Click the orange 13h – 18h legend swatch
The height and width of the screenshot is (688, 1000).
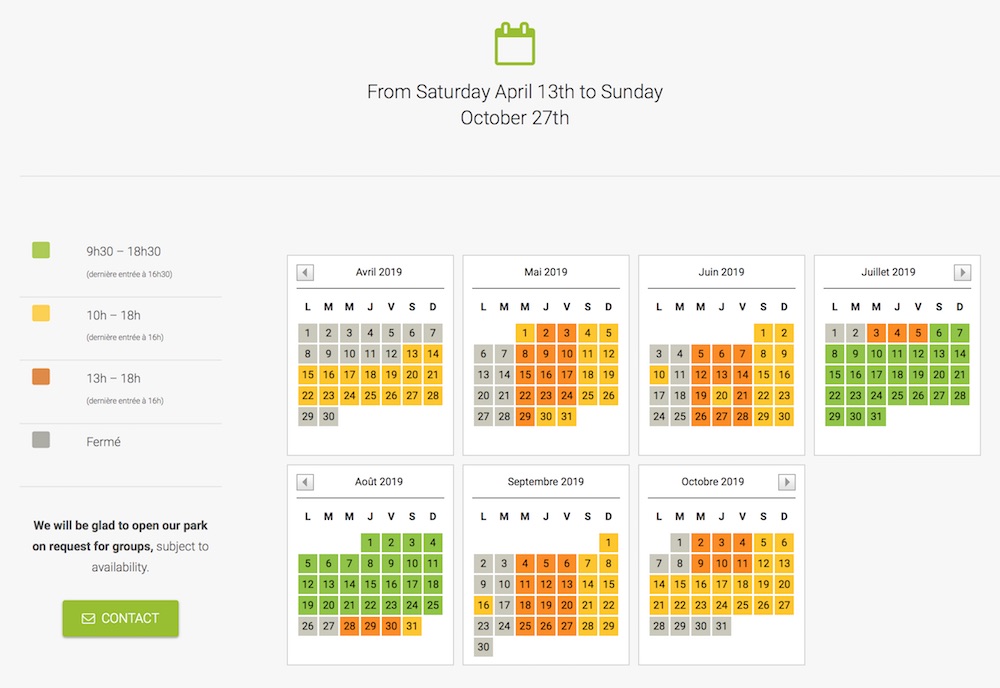41,377
